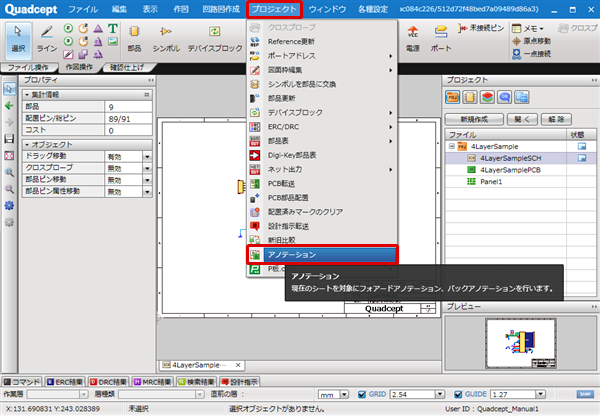Click the 解除 button

click(x=556, y=119)
